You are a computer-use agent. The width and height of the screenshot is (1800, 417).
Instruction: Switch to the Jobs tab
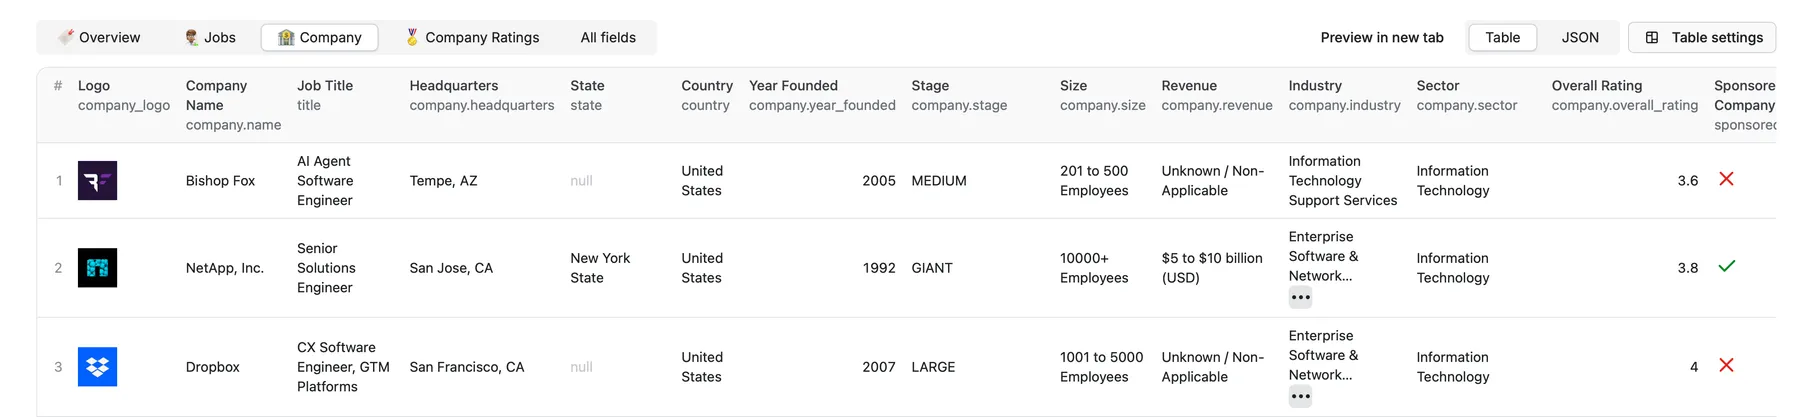[x=210, y=38]
